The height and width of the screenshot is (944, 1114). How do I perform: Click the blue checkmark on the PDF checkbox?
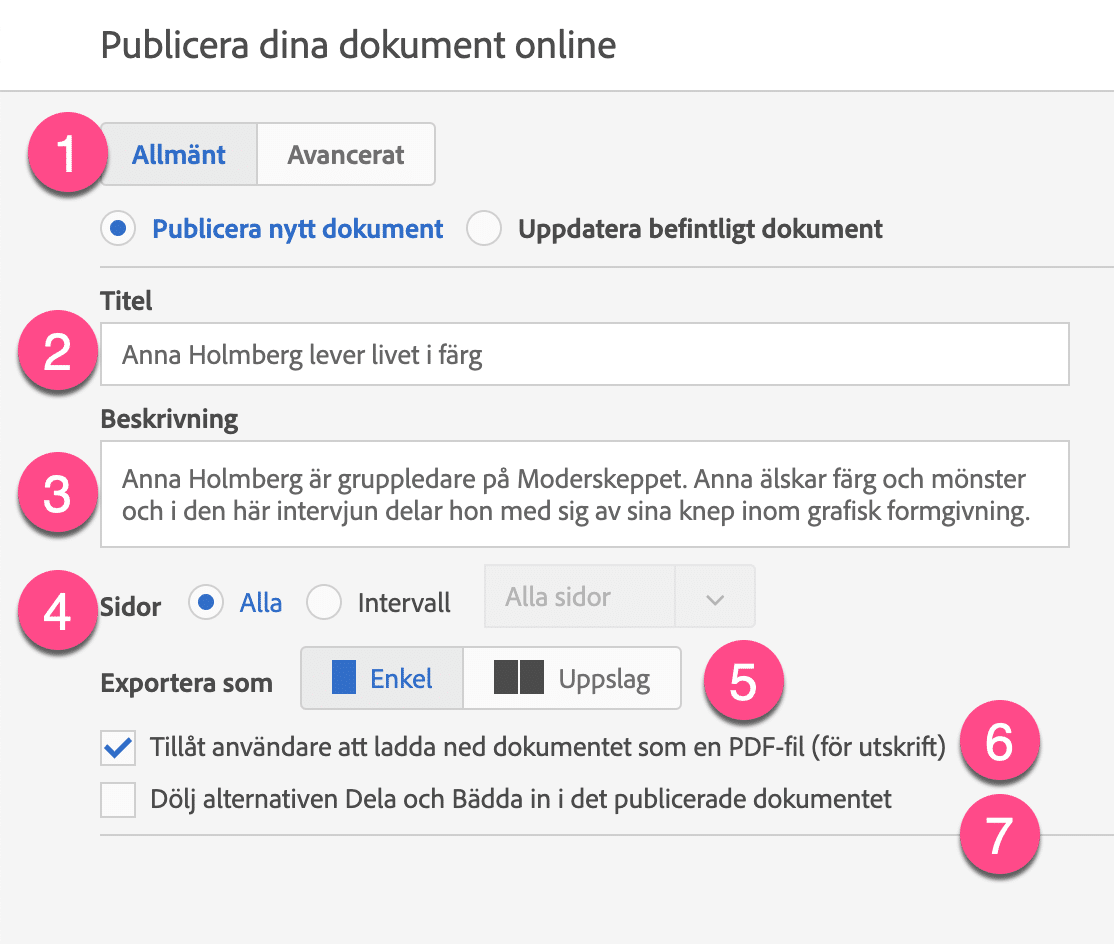point(117,747)
